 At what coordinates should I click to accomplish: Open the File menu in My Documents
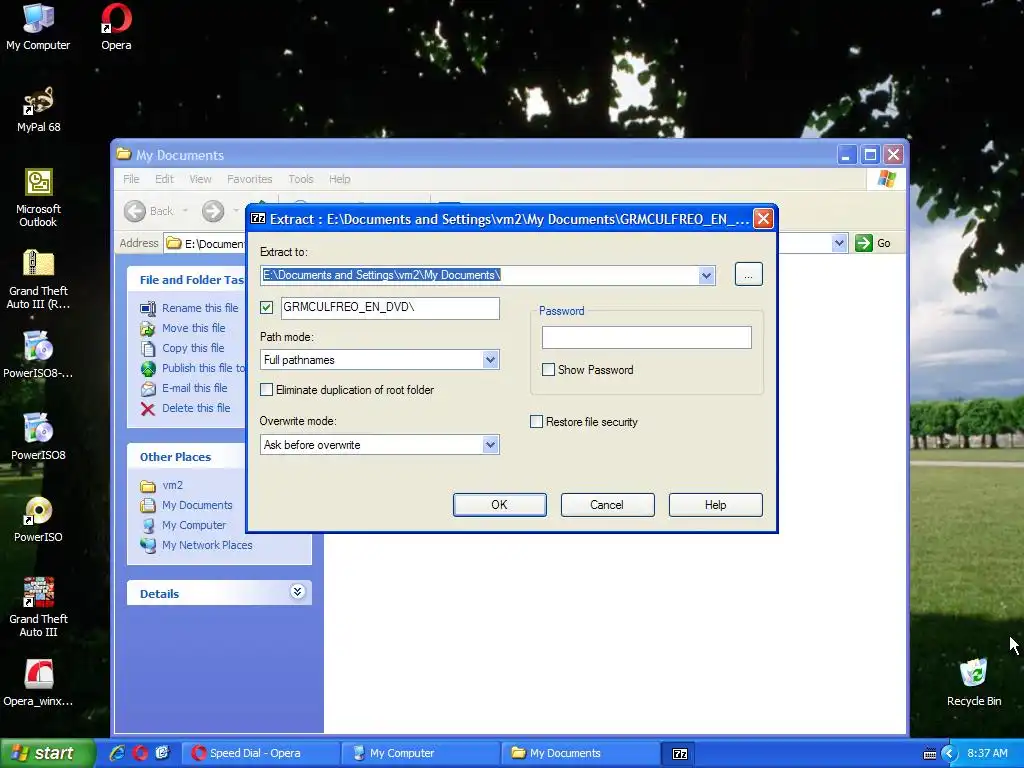coord(131,179)
